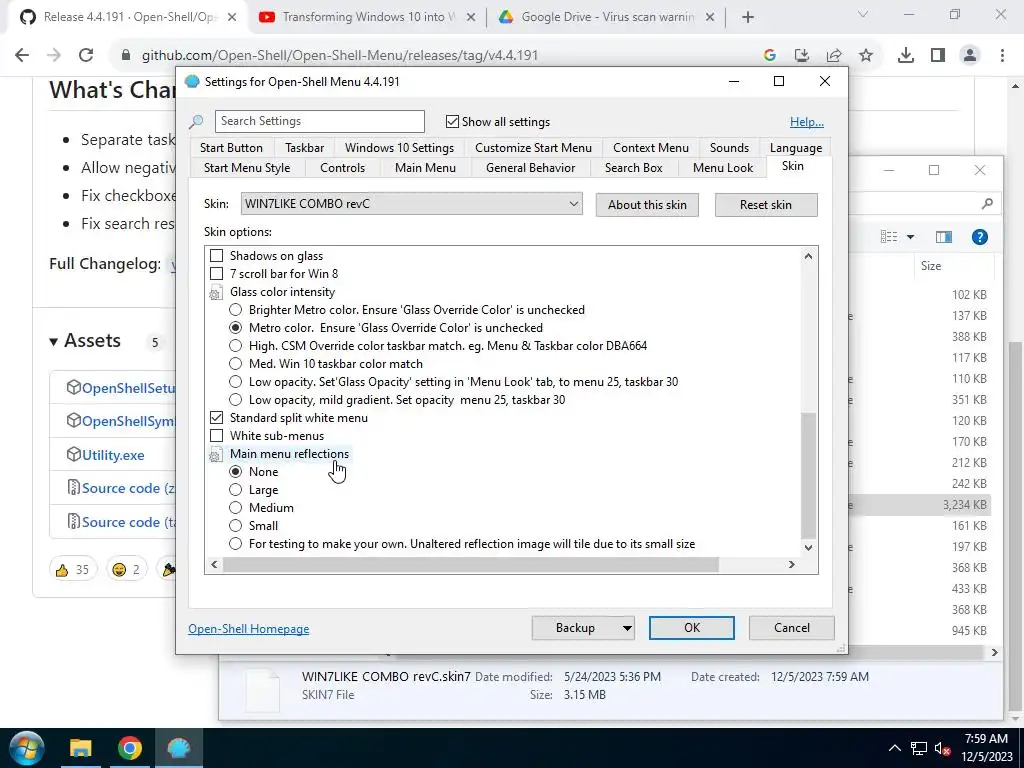Click Cancel in settings dialog
Image resolution: width=1024 pixels, height=768 pixels.
tap(792, 628)
